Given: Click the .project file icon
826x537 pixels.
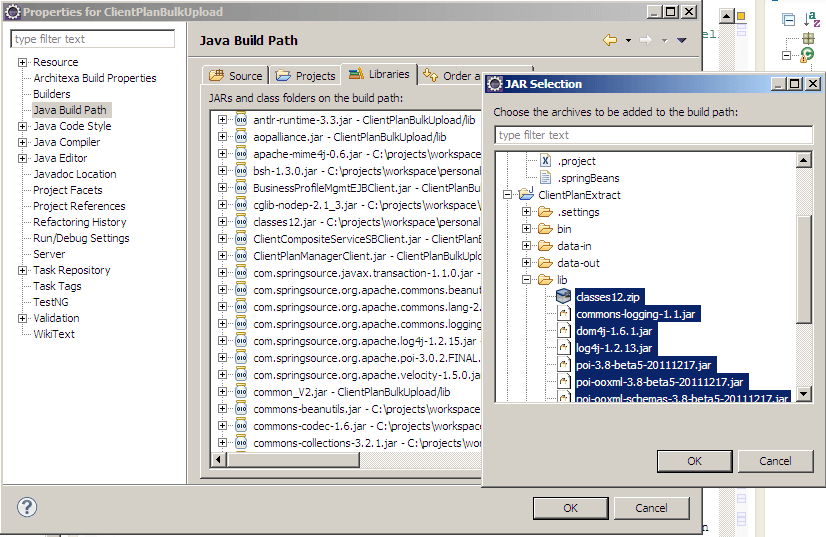Looking at the screenshot, I should (545, 161).
